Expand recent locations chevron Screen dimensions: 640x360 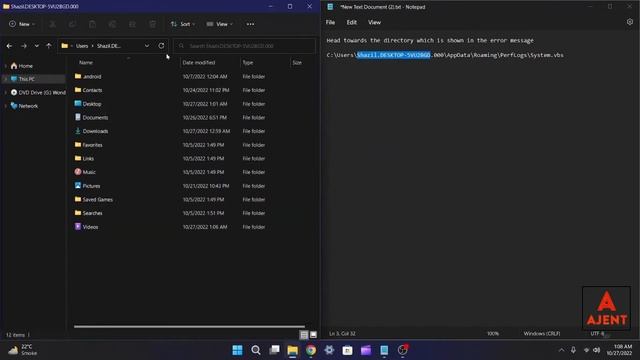(x=37, y=46)
